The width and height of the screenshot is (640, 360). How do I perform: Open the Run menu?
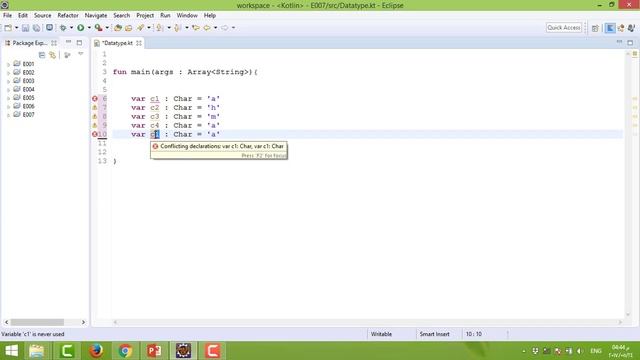tap(165, 16)
